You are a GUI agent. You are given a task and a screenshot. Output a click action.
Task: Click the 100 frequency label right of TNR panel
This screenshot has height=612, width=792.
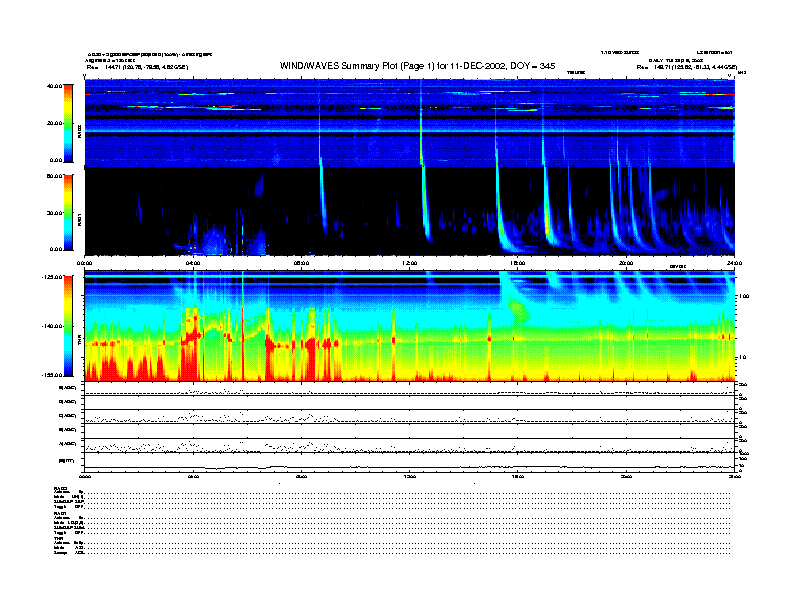pos(743,296)
